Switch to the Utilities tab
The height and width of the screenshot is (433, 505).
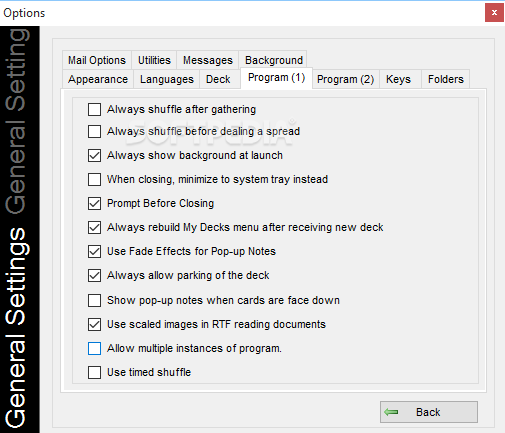(x=154, y=60)
